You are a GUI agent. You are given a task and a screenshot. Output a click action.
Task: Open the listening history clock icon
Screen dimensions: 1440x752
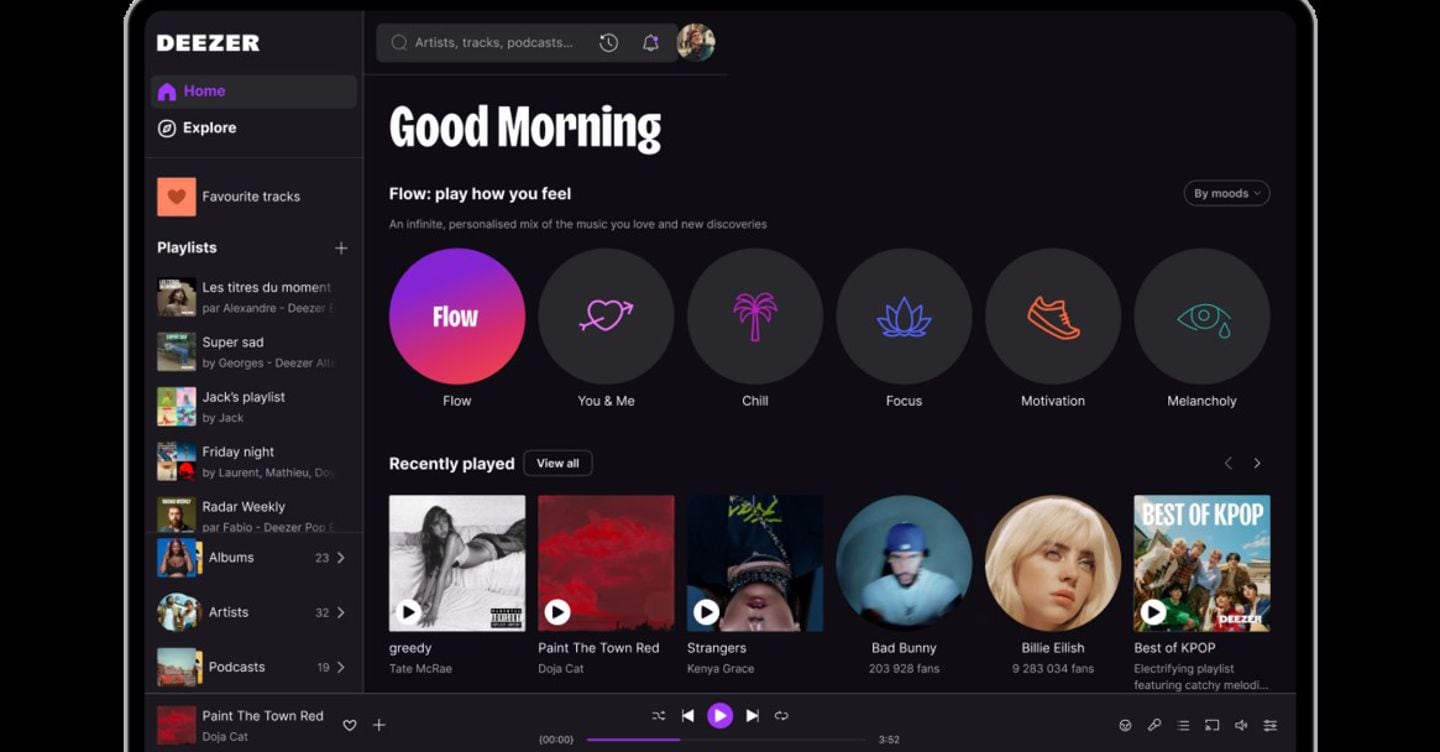(x=608, y=43)
